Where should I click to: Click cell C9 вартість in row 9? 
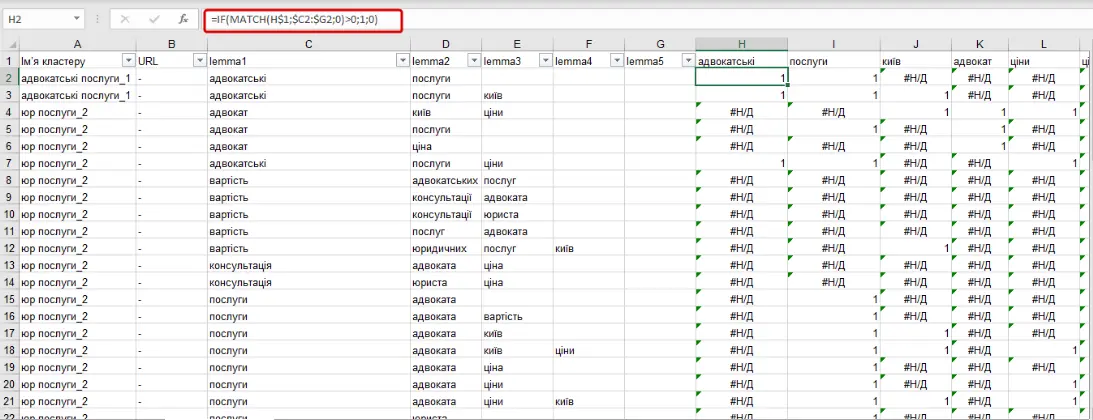point(308,197)
